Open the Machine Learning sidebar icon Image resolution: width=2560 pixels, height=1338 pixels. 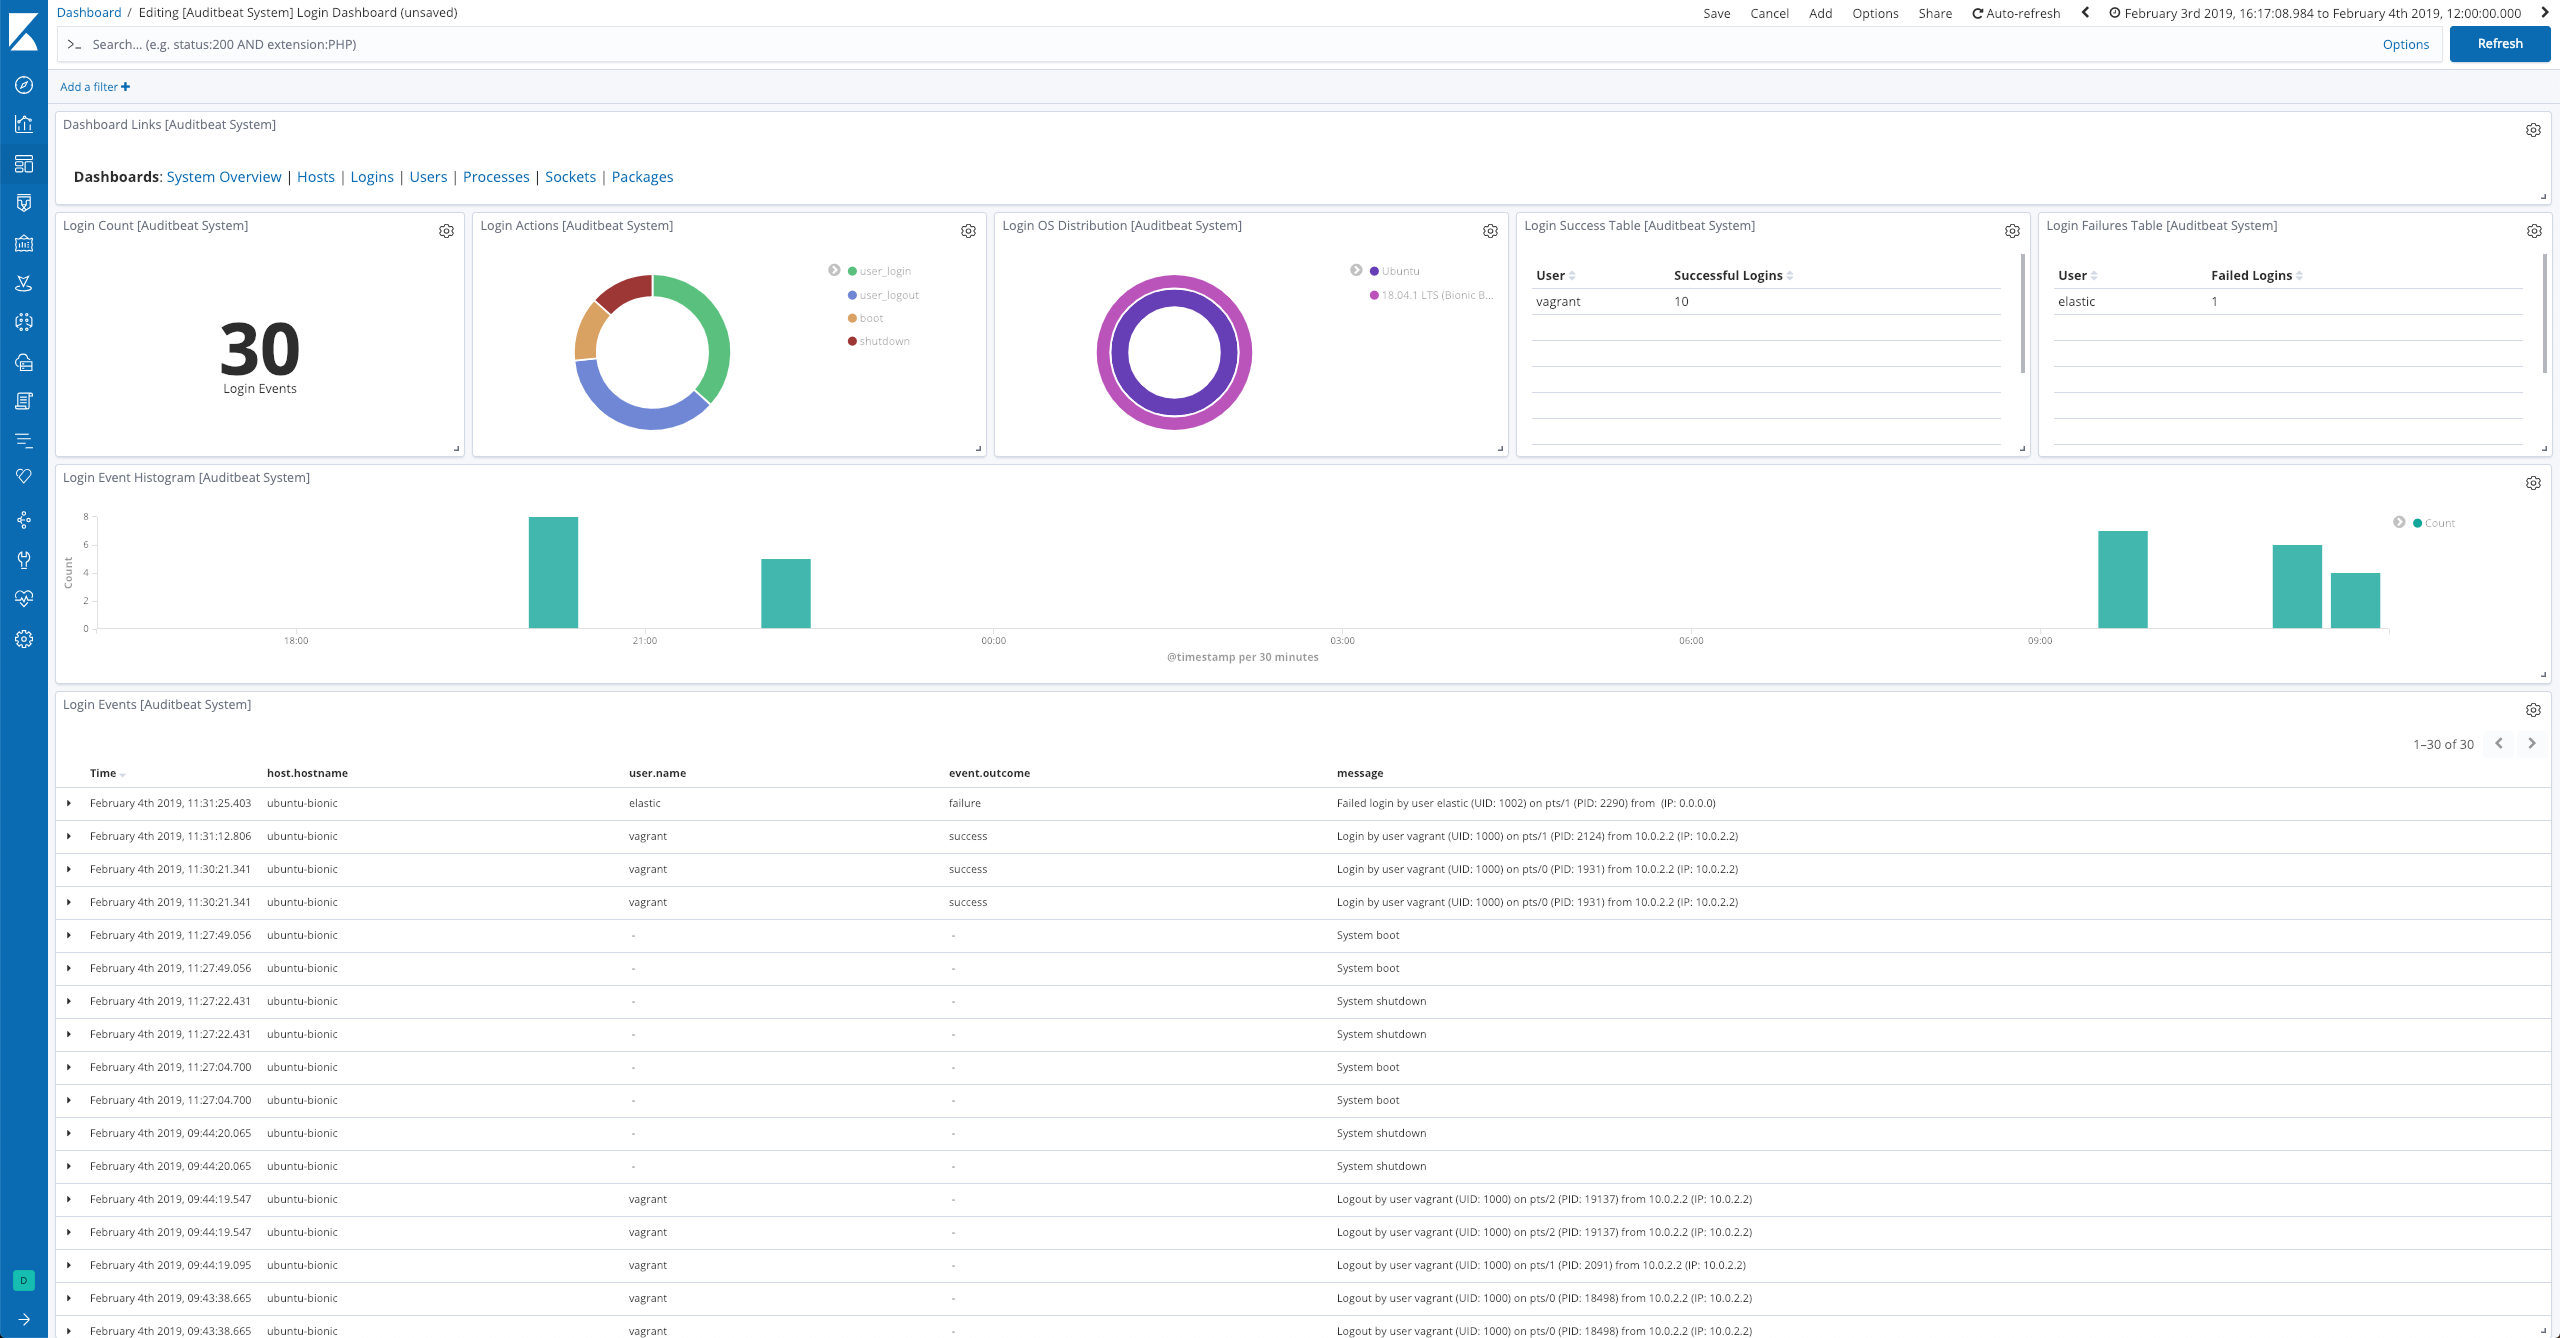pos(24,321)
